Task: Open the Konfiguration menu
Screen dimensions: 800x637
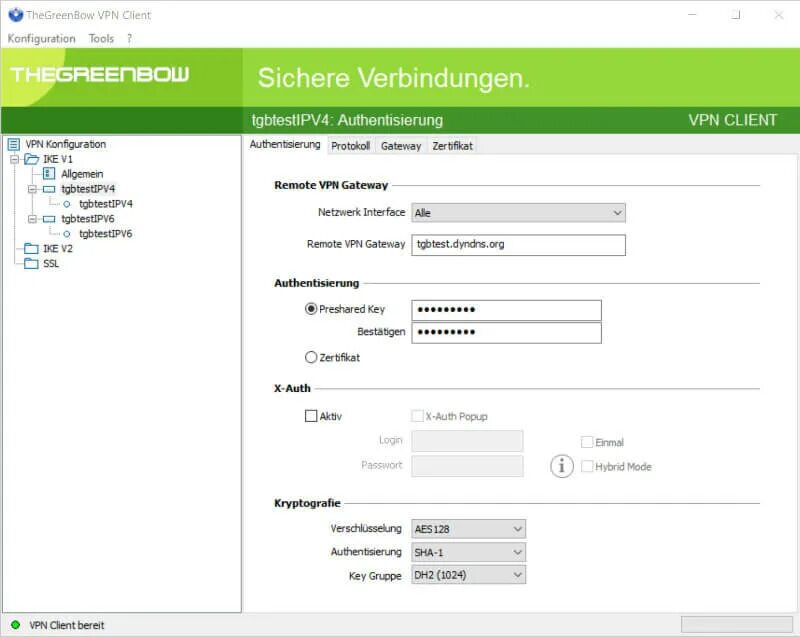Action: [x=41, y=39]
